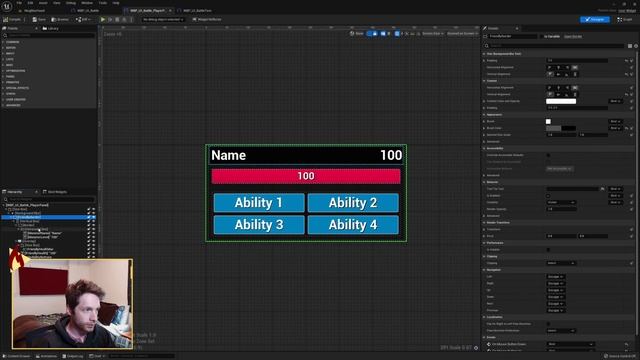Open the Content Color and Opacity swatch
Image resolution: width=640 pixels, height=360 pixels.
click(561, 101)
